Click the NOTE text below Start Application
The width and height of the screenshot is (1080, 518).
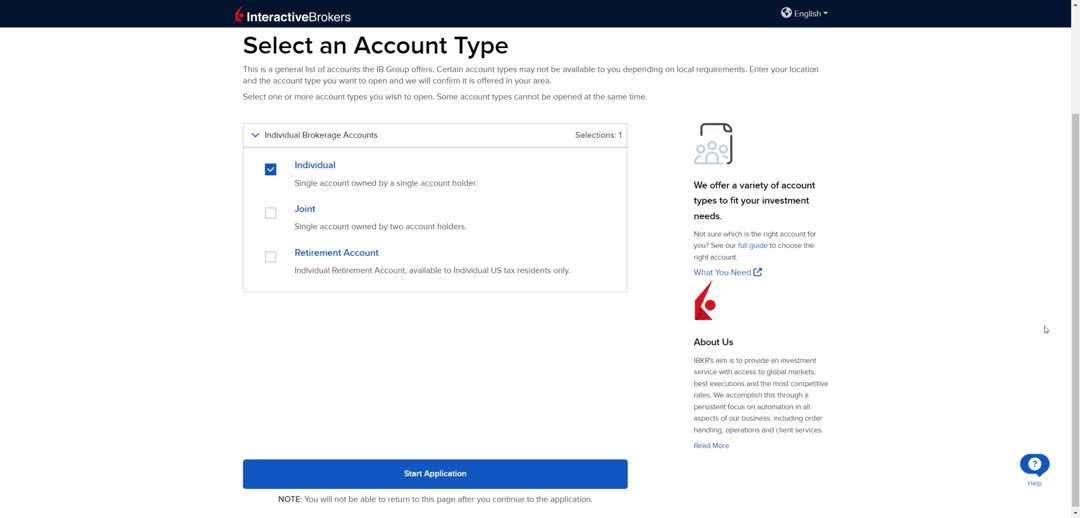(x=435, y=499)
